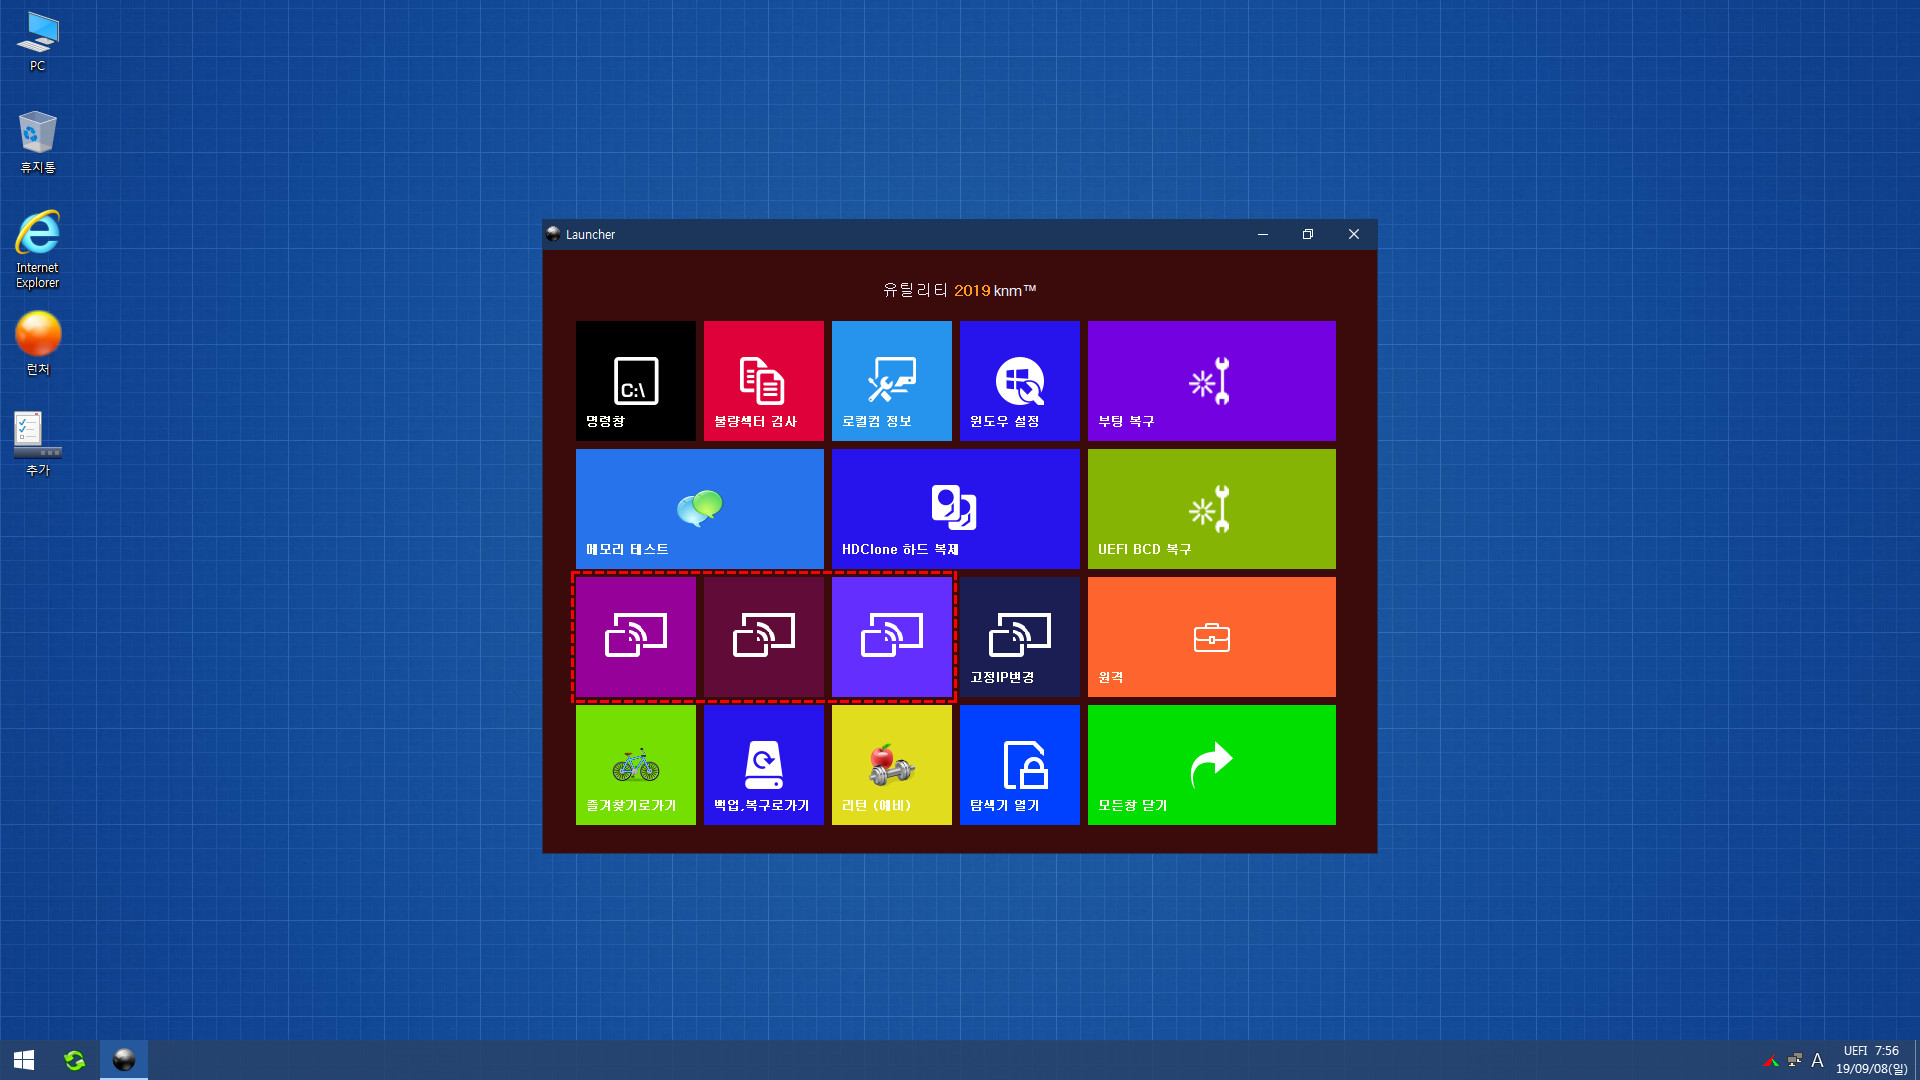Open the 명령창 command prompt tile
Screen dimensions: 1920x1080
635,381
